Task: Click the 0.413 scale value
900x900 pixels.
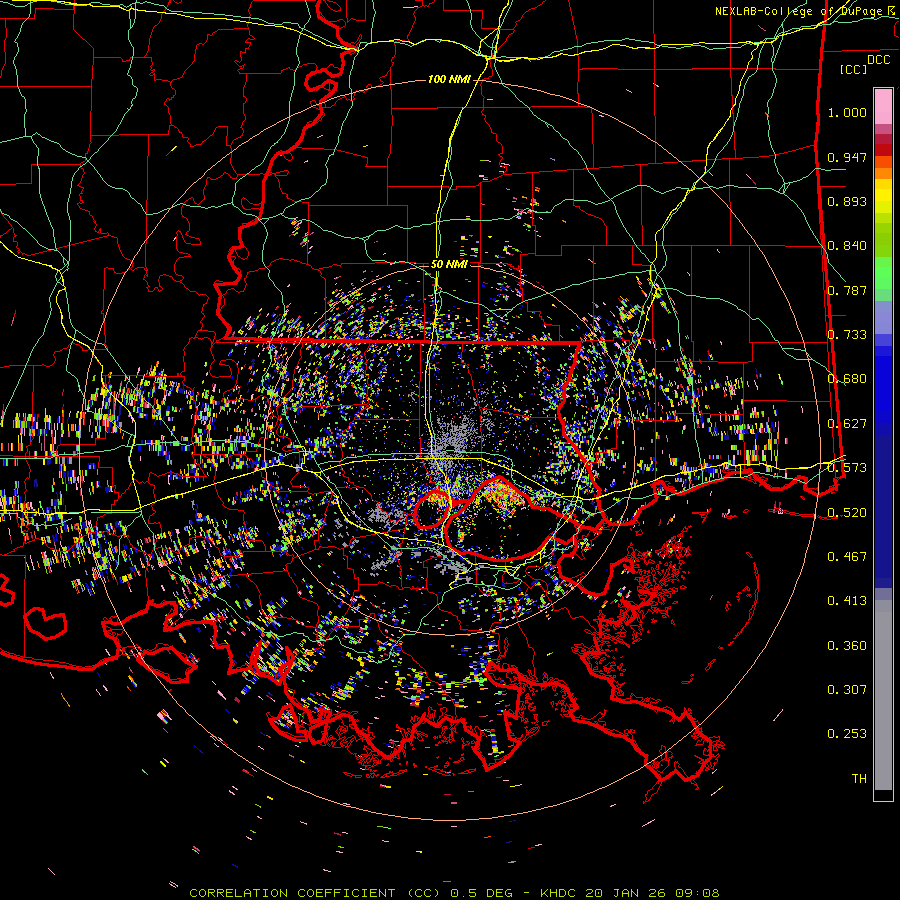Action: click(847, 601)
